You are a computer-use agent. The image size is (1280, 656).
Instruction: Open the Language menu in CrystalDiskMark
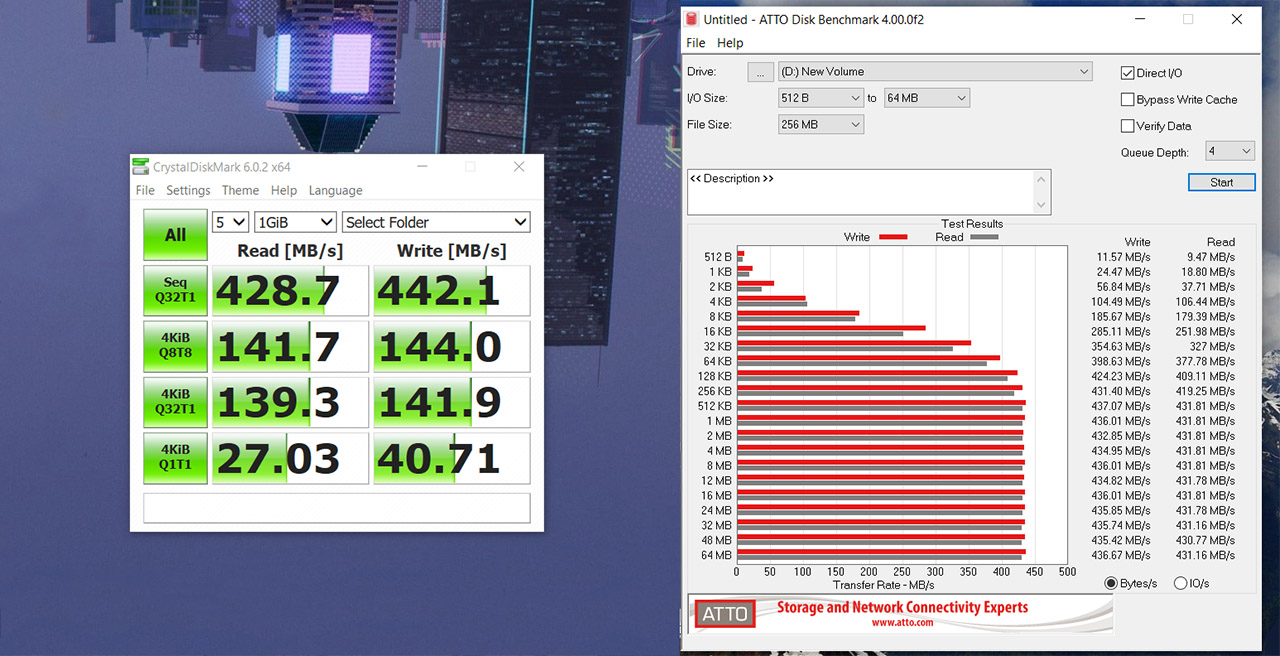point(335,190)
